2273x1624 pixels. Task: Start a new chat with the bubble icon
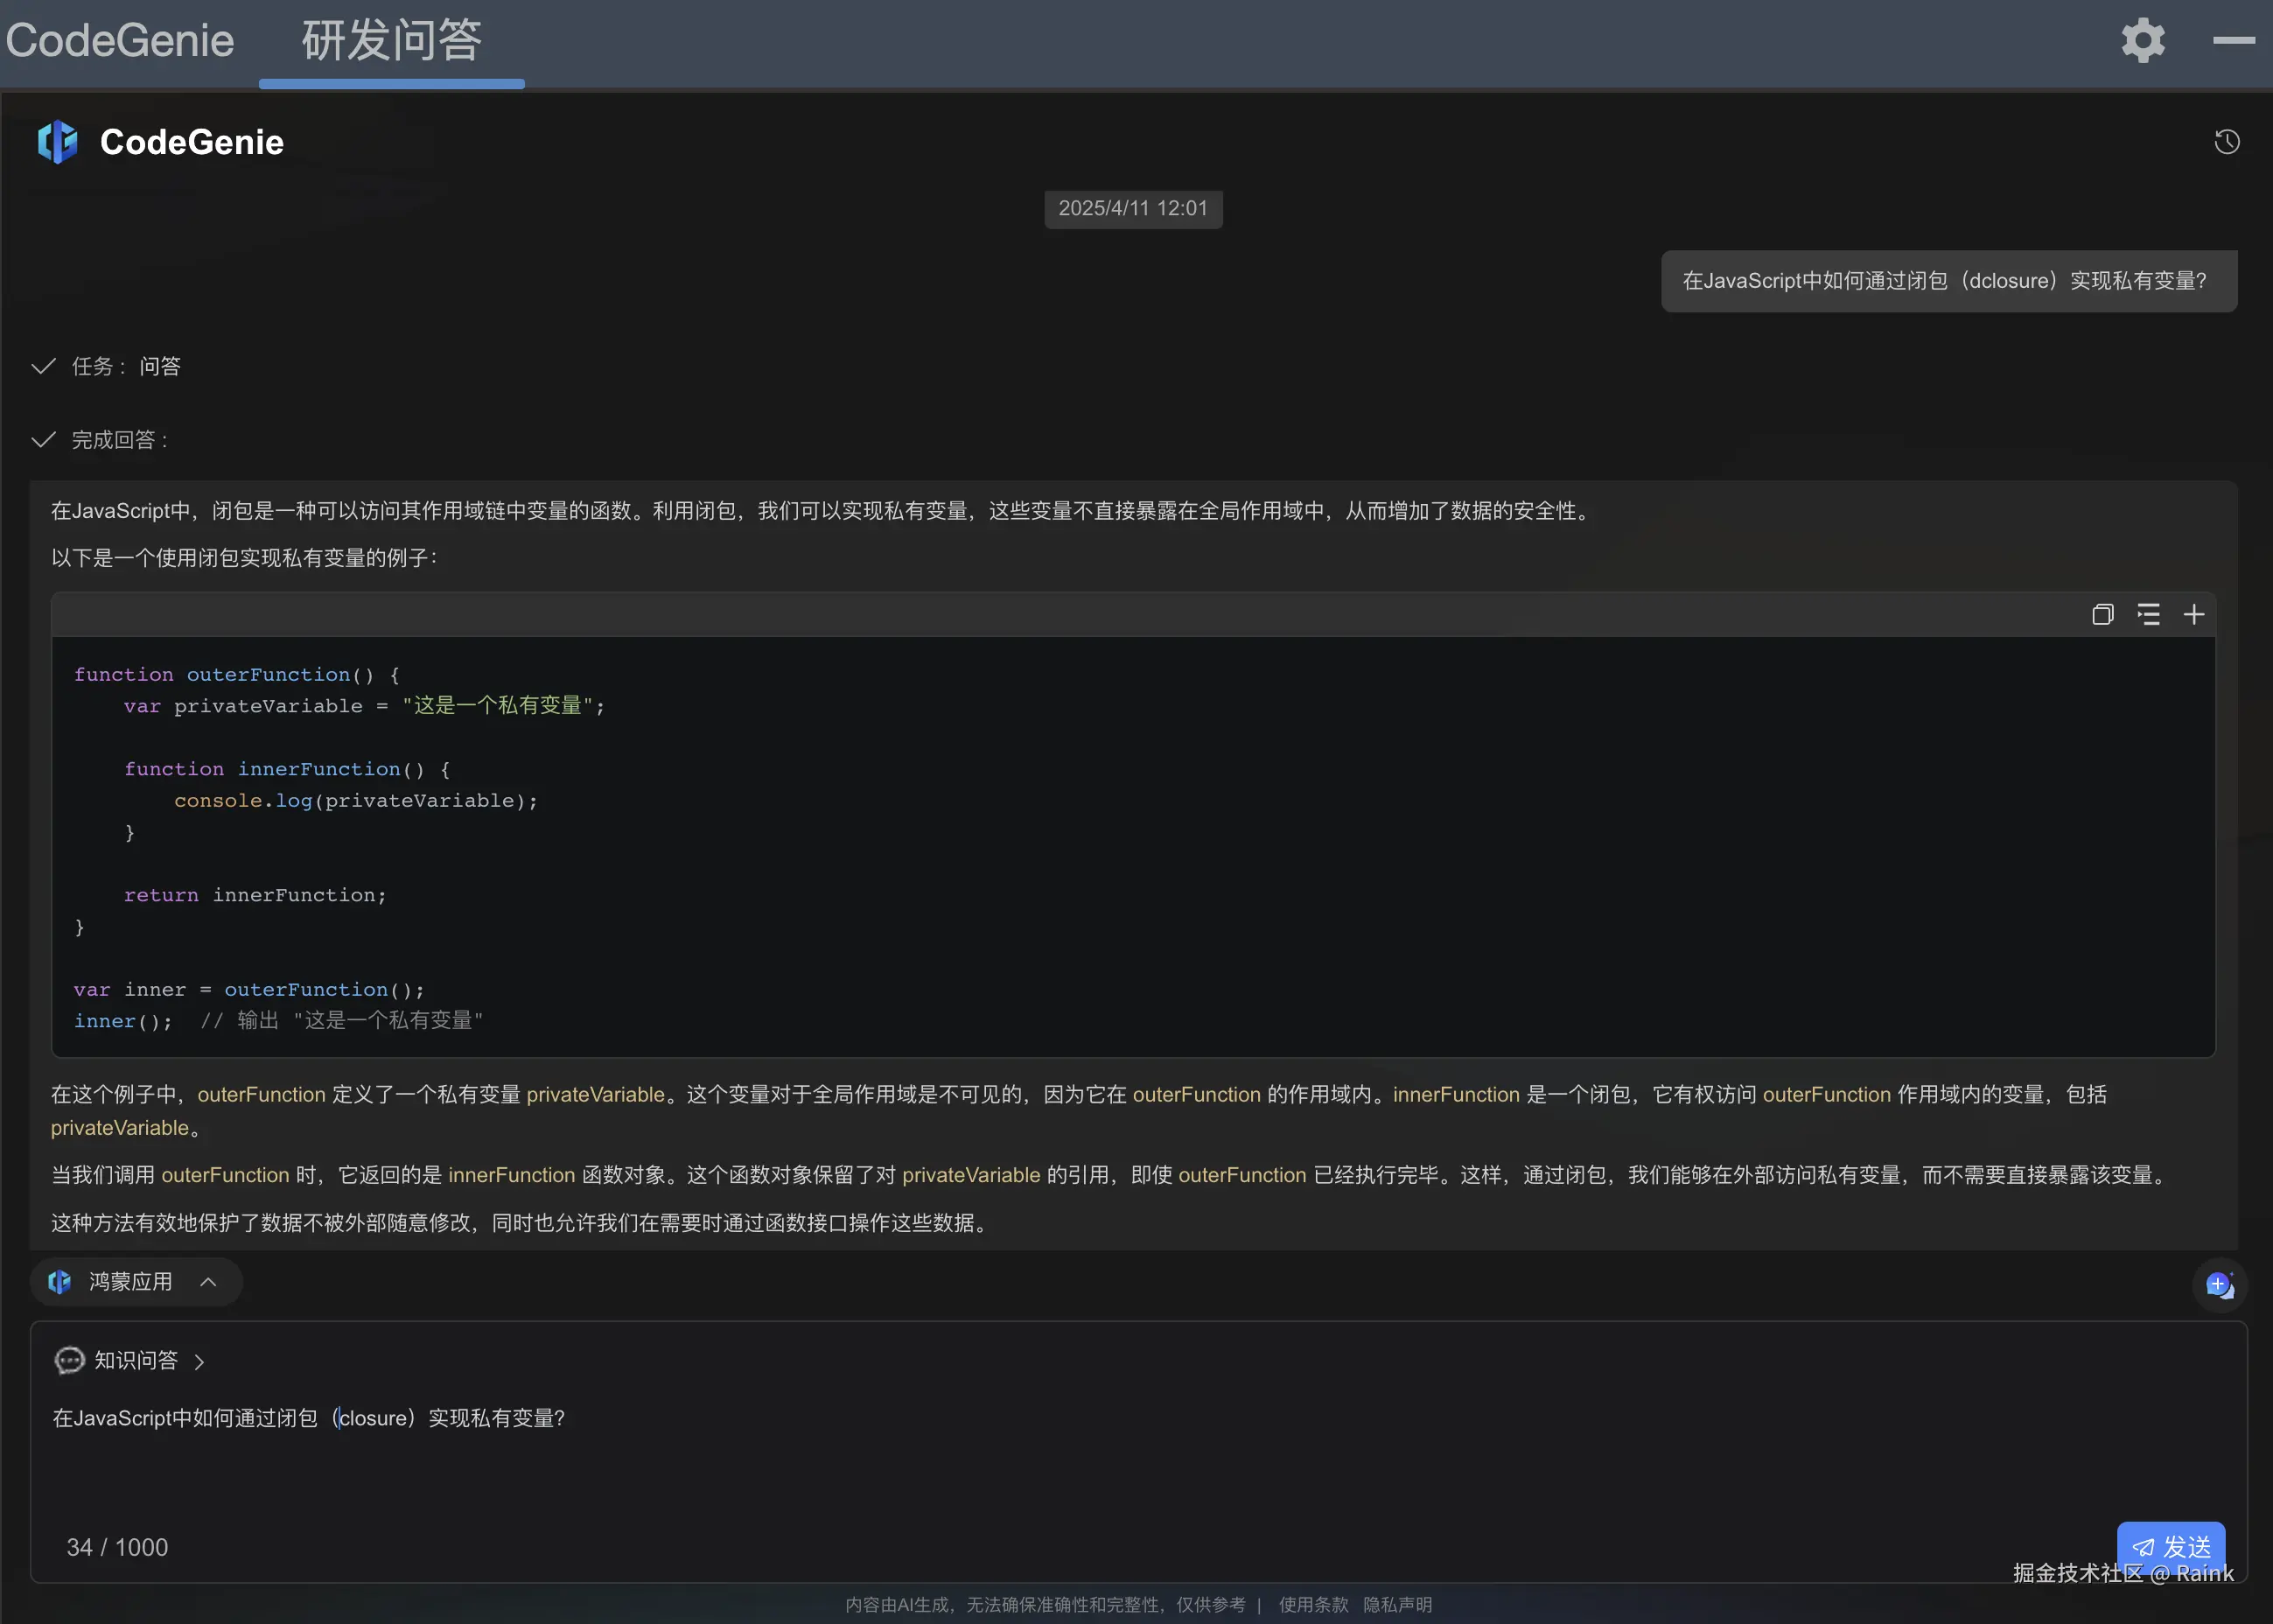(x=2219, y=1285)
